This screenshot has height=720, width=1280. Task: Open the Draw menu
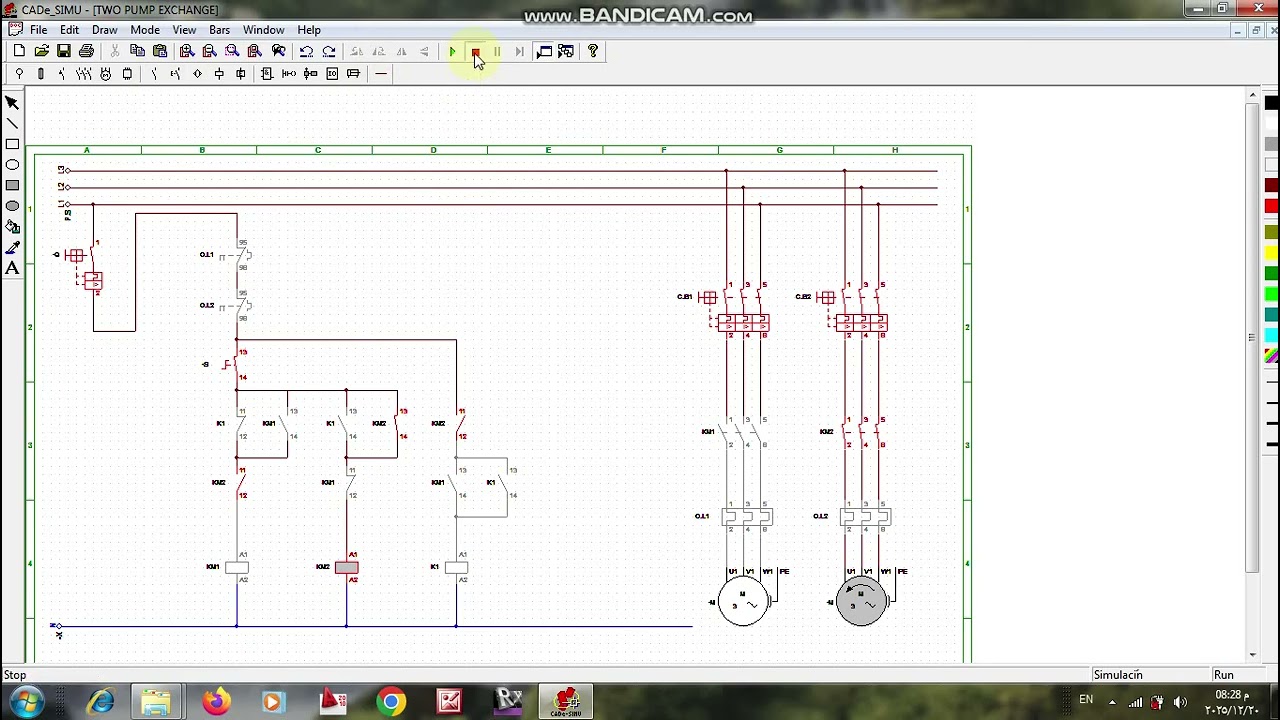tap(105, 30)
